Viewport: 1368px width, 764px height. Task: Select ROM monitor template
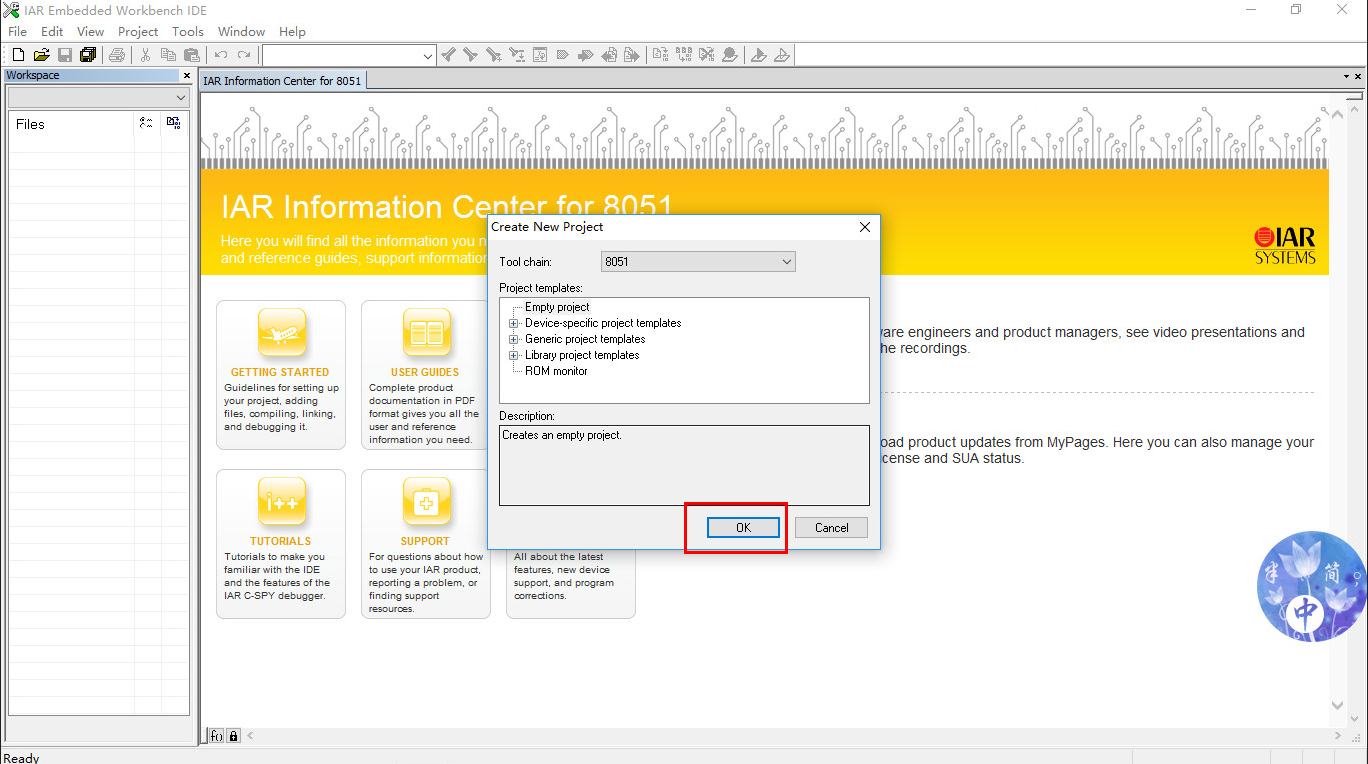click(556, 371)
